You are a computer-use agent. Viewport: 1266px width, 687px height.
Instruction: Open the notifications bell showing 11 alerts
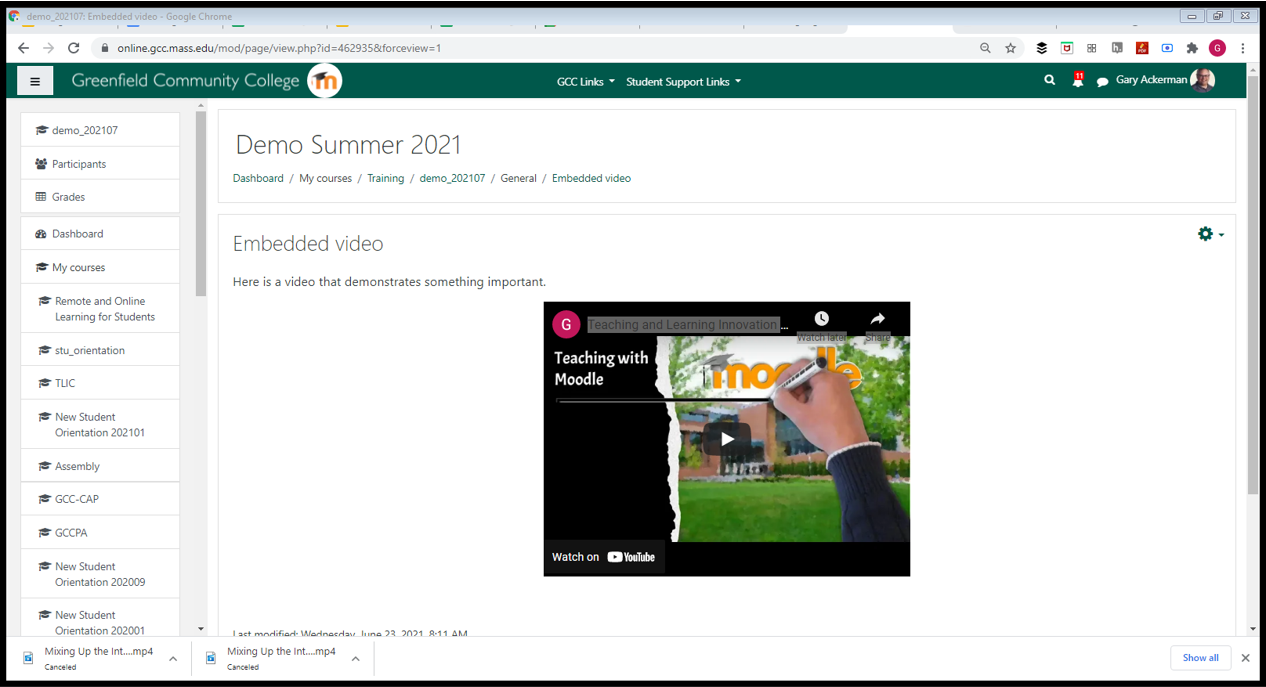1077,80
